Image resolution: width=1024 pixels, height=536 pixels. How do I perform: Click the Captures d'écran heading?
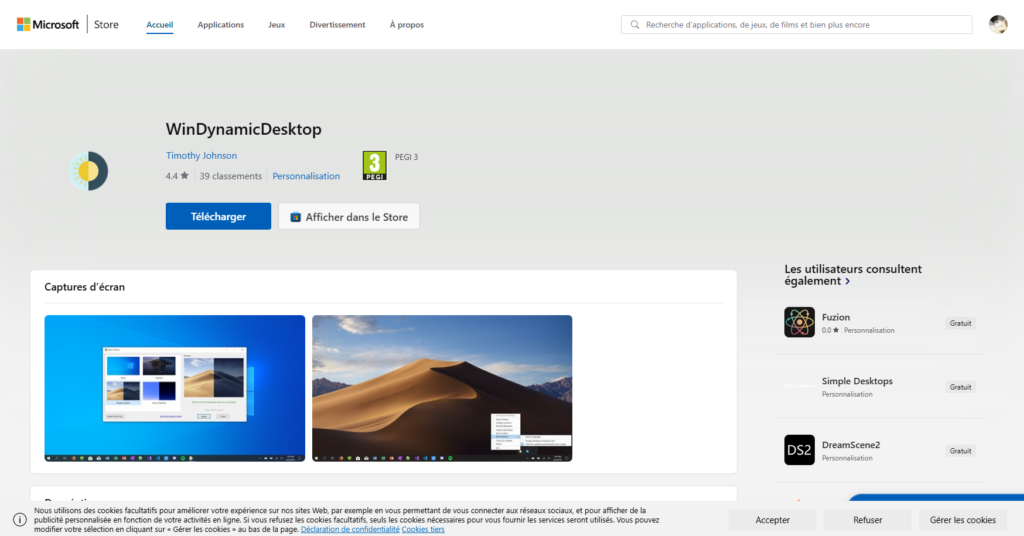coord(84,287)
